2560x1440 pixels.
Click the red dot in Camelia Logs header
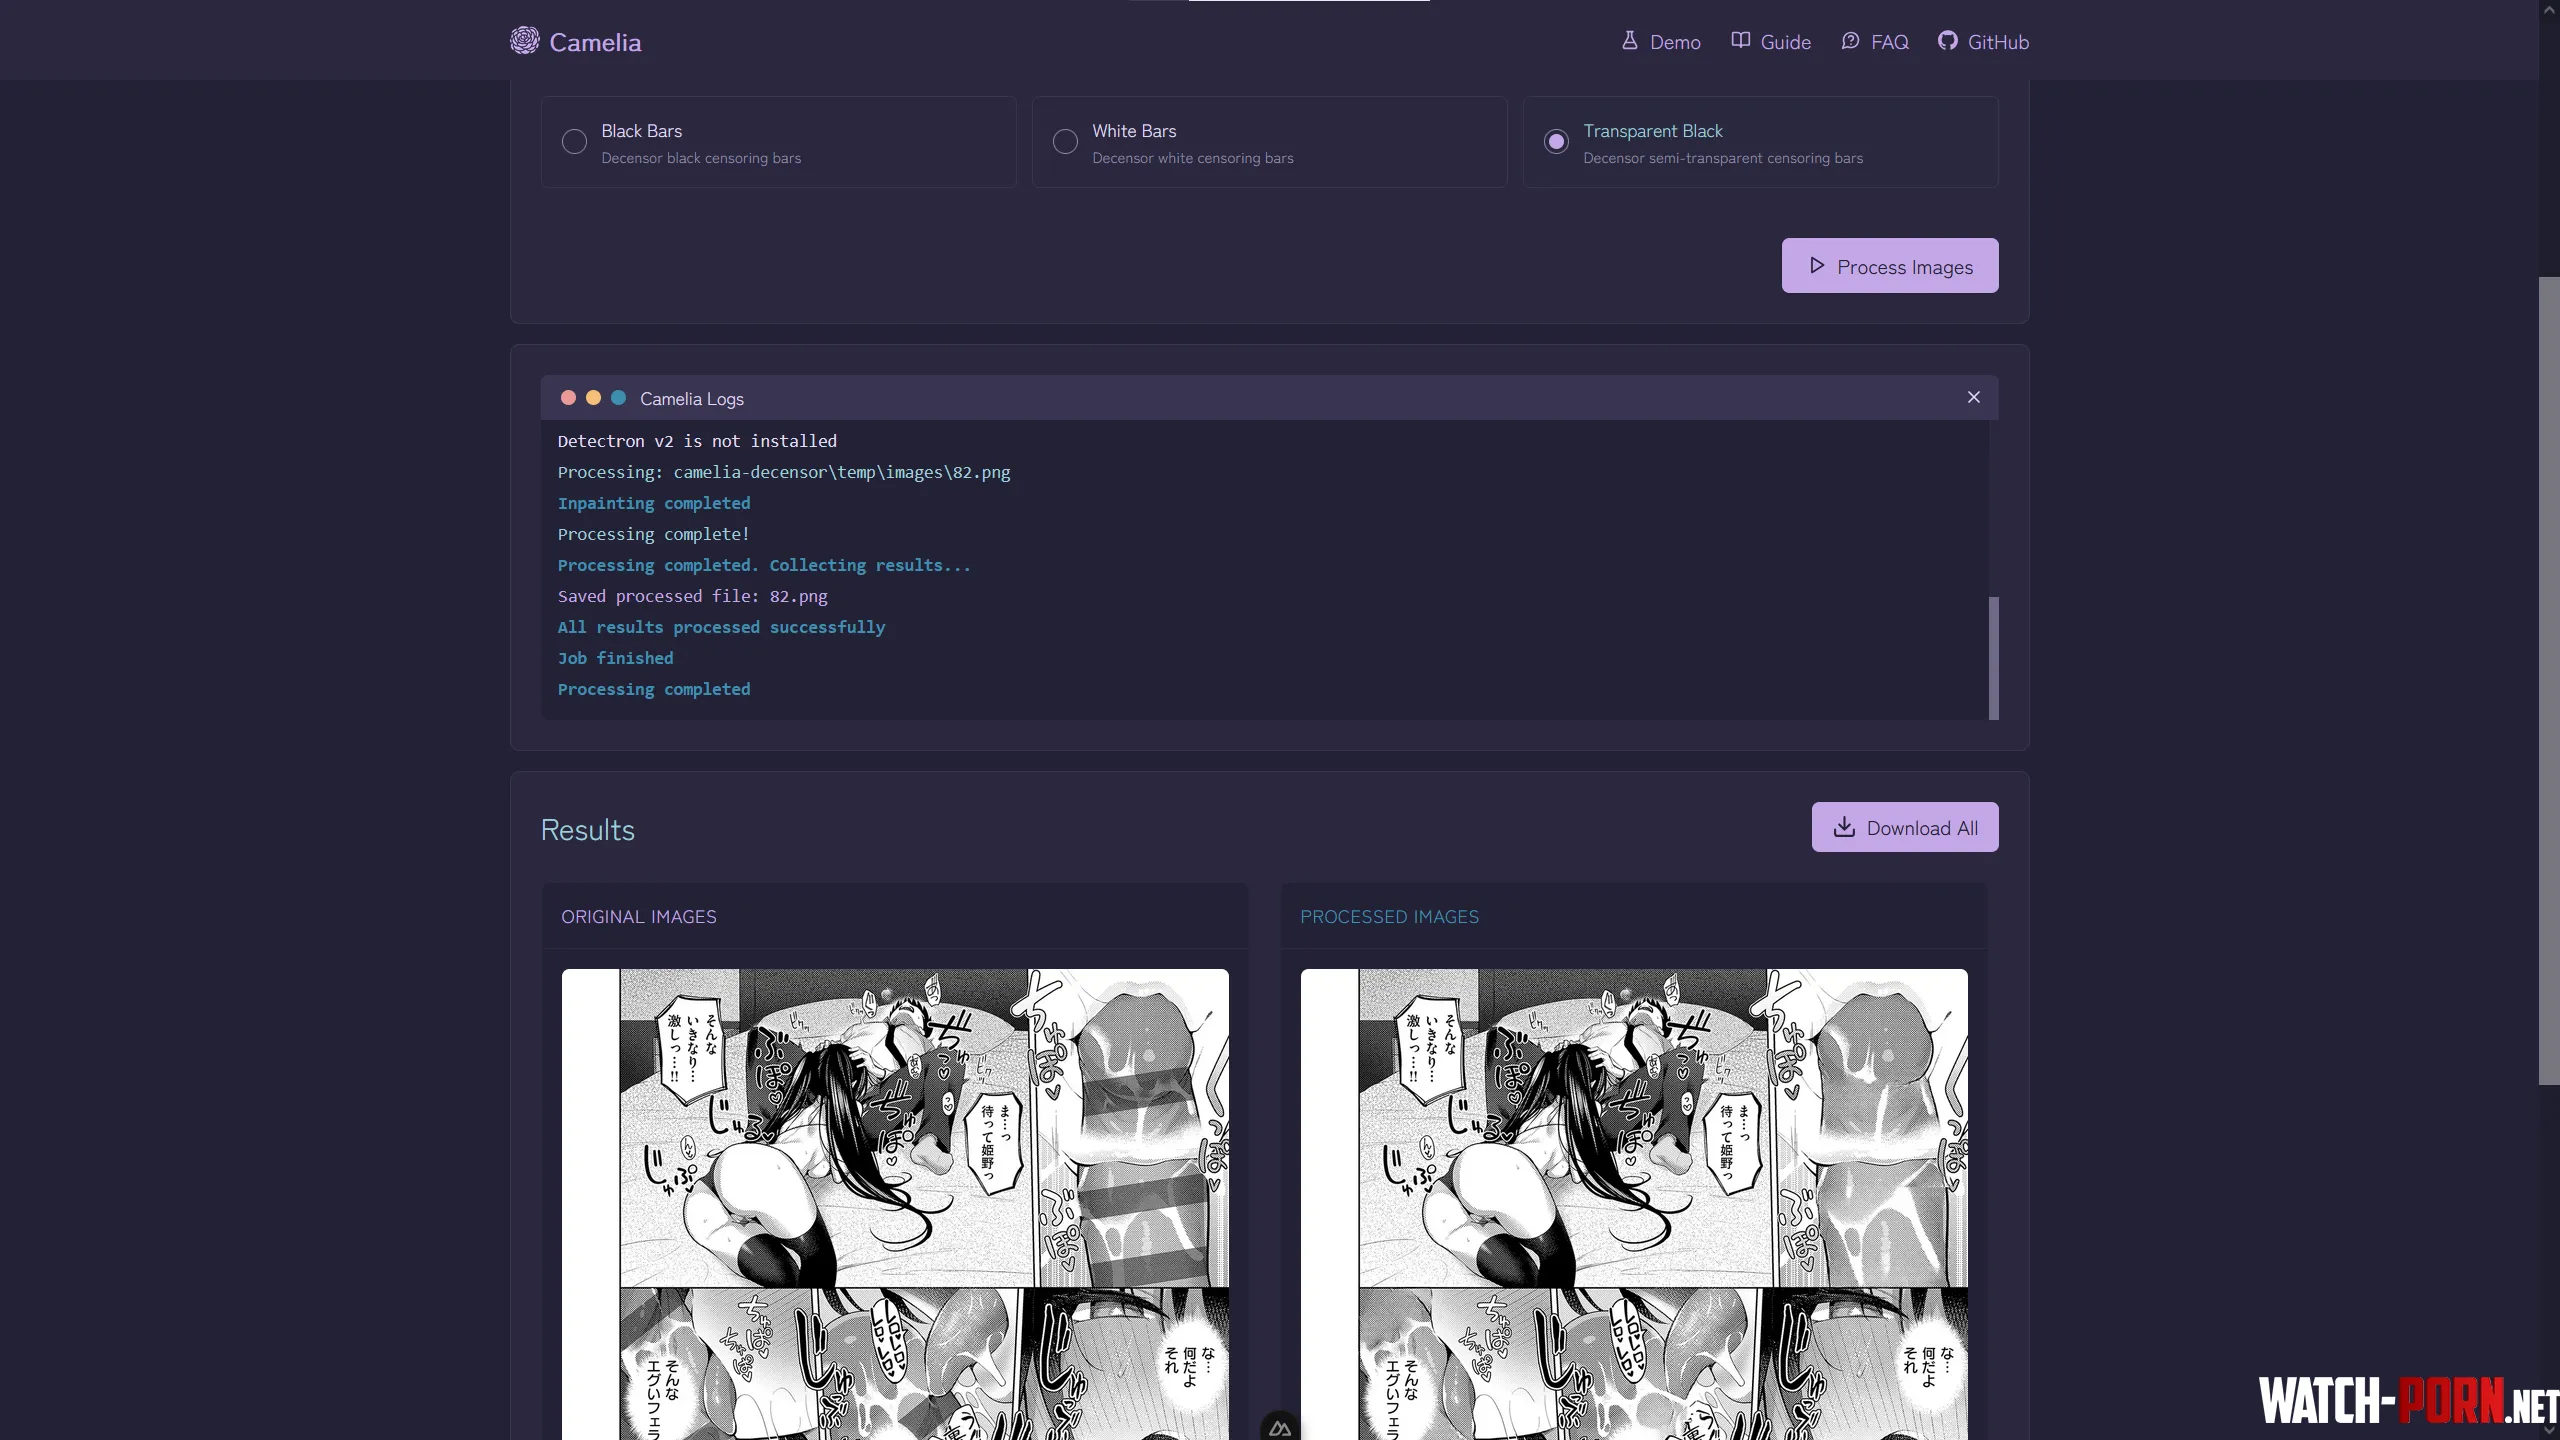click(568, 398)
